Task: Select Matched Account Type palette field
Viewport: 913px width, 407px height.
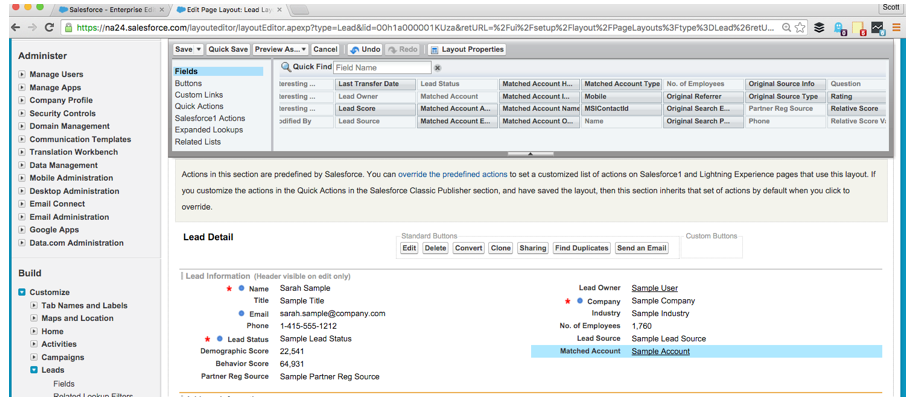Action: coord(621,84)
